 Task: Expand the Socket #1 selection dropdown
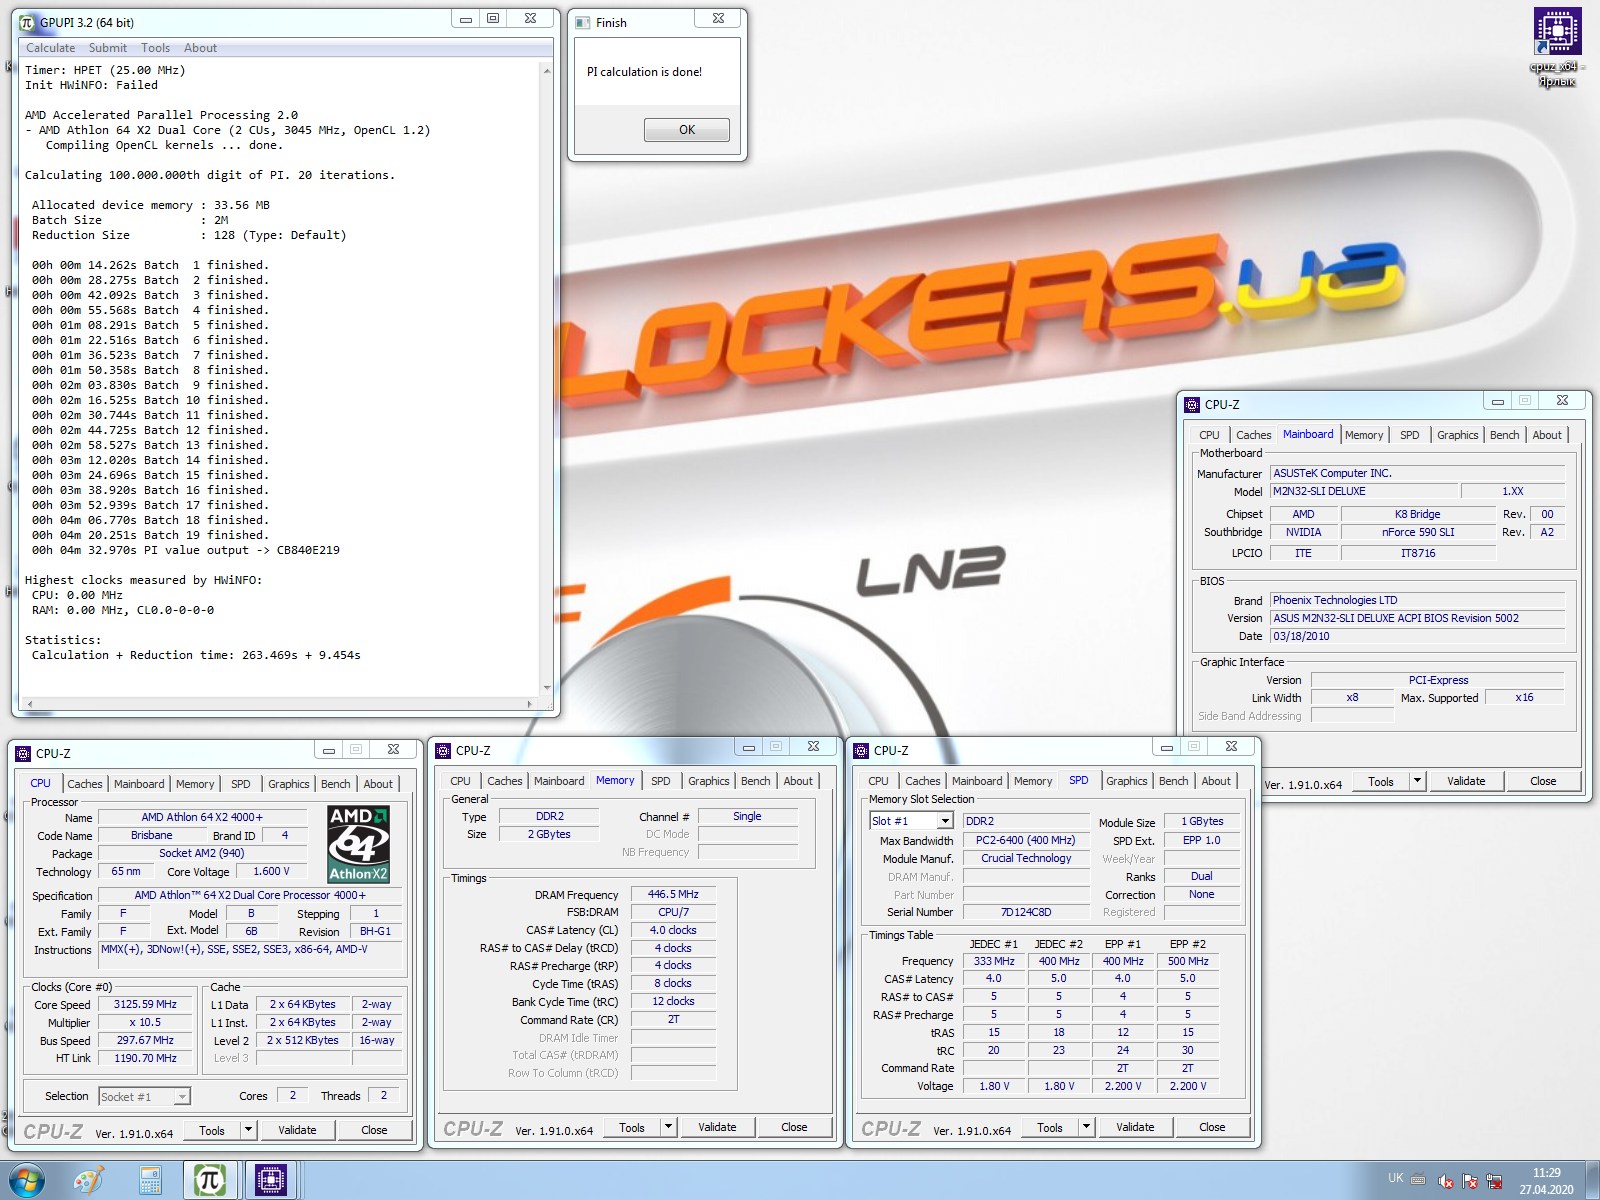pos(182,1097)
